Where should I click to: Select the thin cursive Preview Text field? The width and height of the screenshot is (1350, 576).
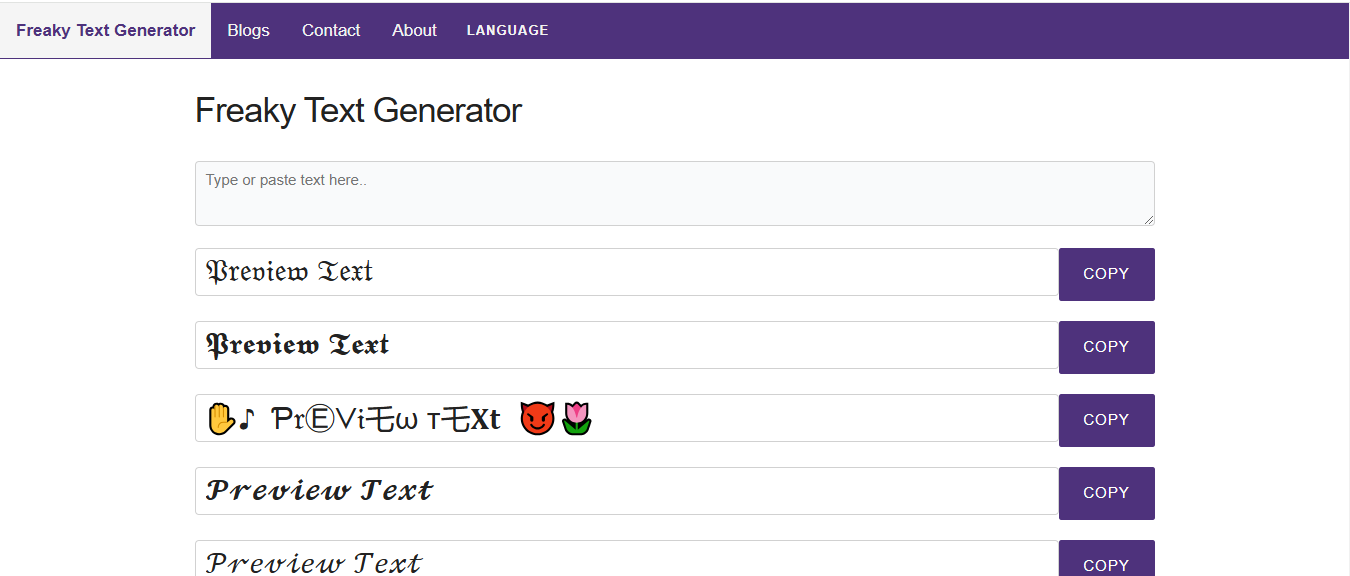pos(626,561)
